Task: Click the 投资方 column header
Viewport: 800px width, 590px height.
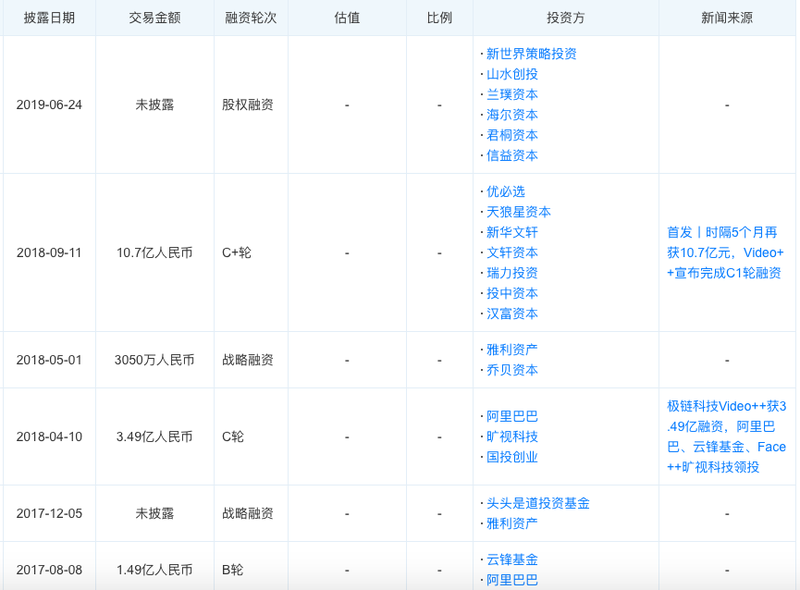Action: [x=565, y=18]
